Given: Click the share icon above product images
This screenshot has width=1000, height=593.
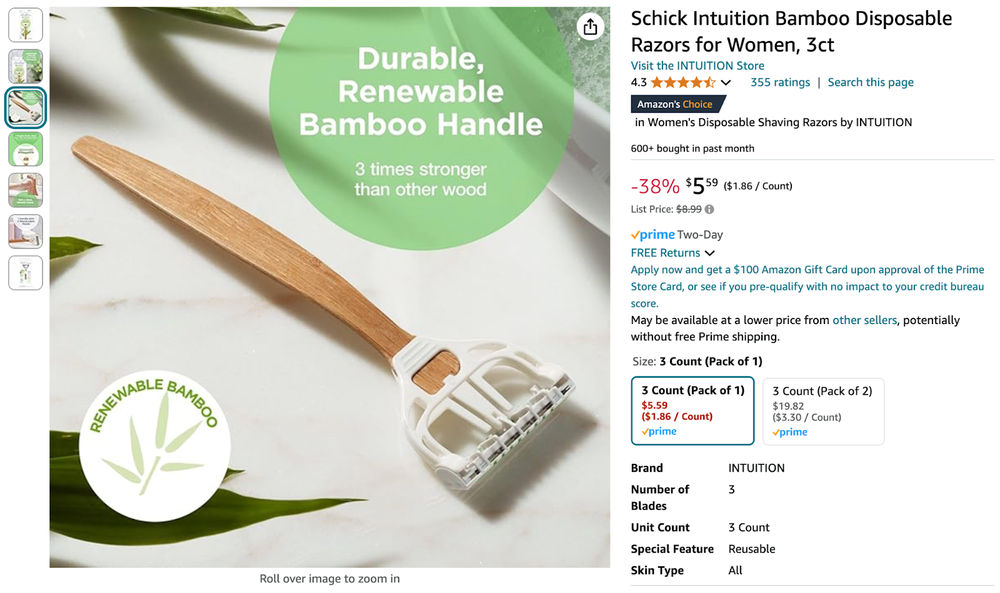Looking at the screenshot, I should pos(591,28).
